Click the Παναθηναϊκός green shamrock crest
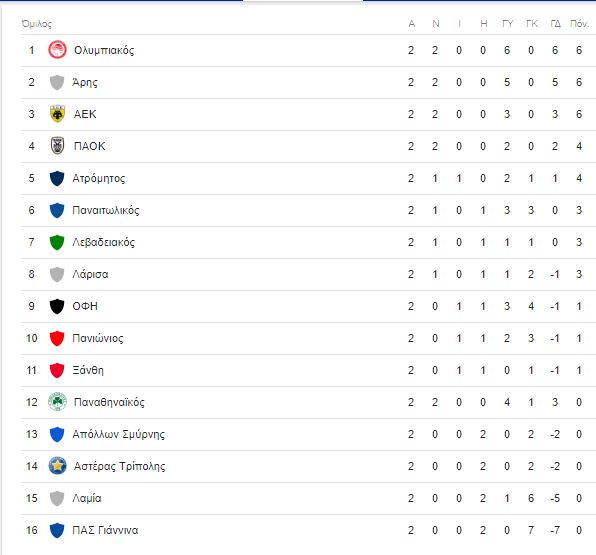The image size is (596, 555). 57,402
